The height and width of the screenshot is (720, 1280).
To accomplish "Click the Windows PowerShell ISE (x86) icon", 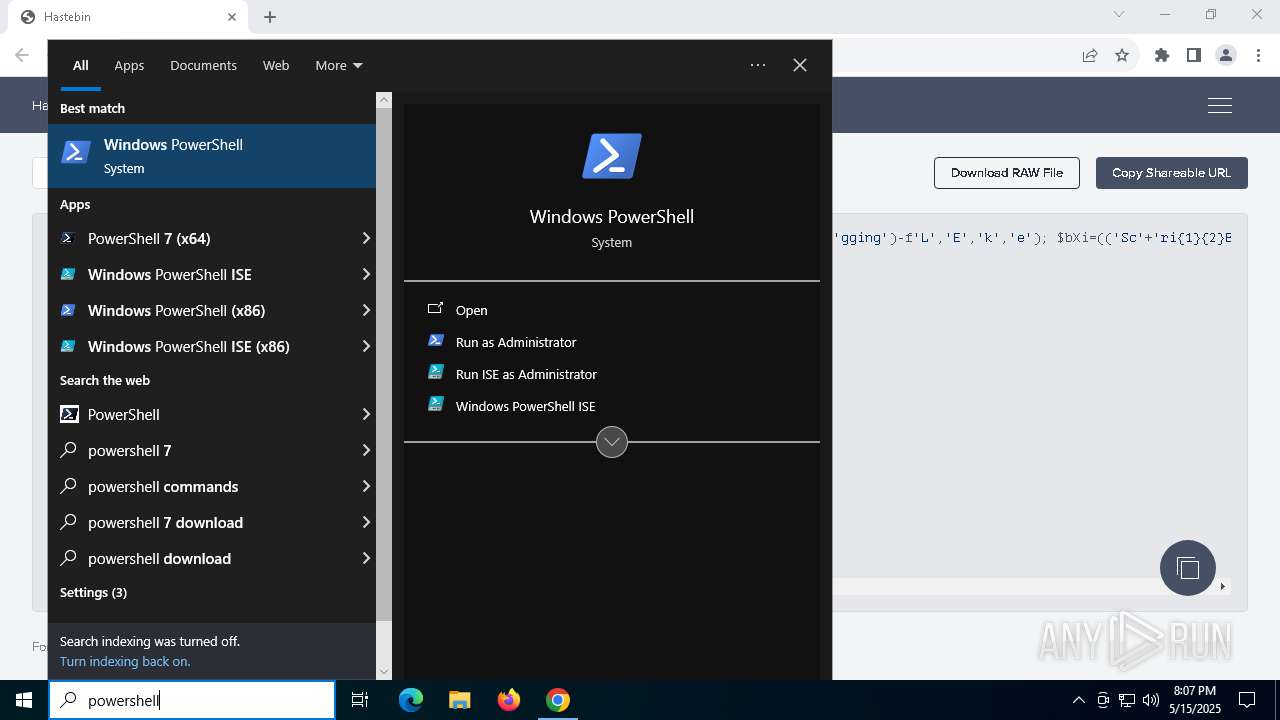I will (68, 346).
